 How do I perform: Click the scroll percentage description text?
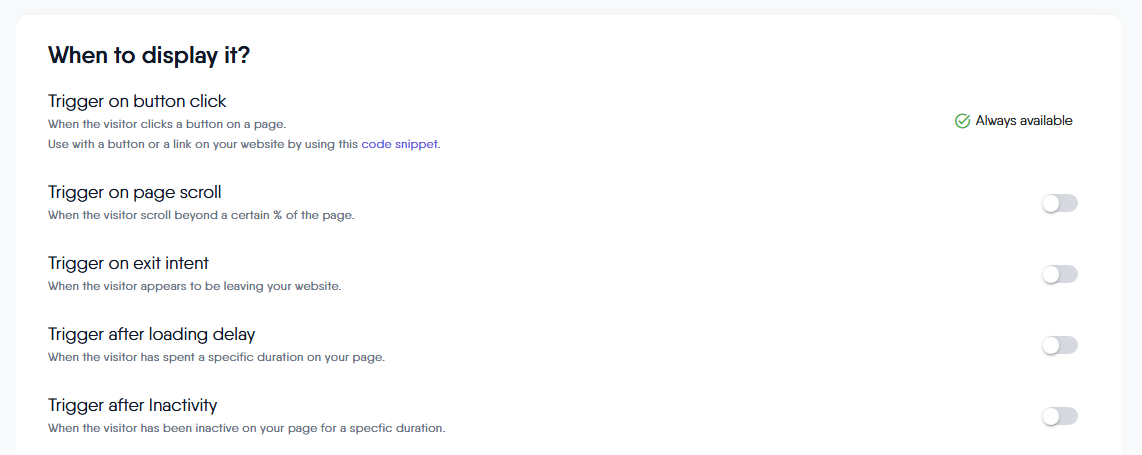[x=201, y=215]
